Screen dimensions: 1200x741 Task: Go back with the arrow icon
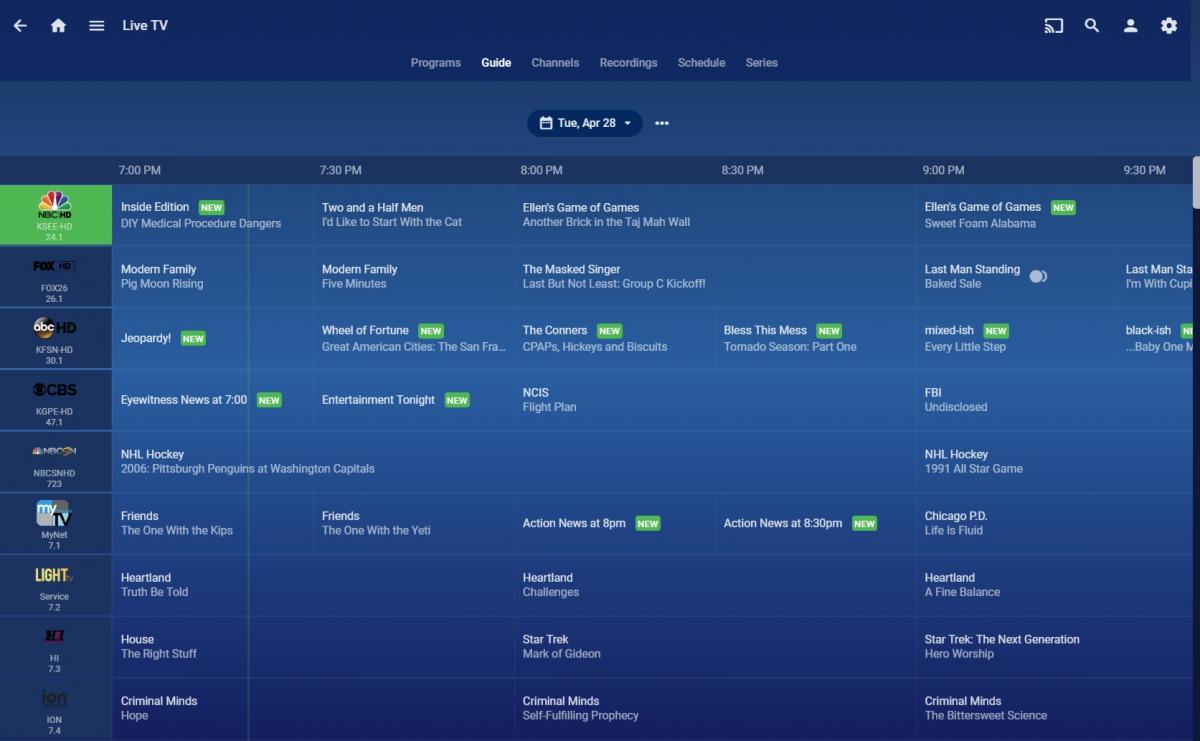pyautogui.click(x=20, y=26)
